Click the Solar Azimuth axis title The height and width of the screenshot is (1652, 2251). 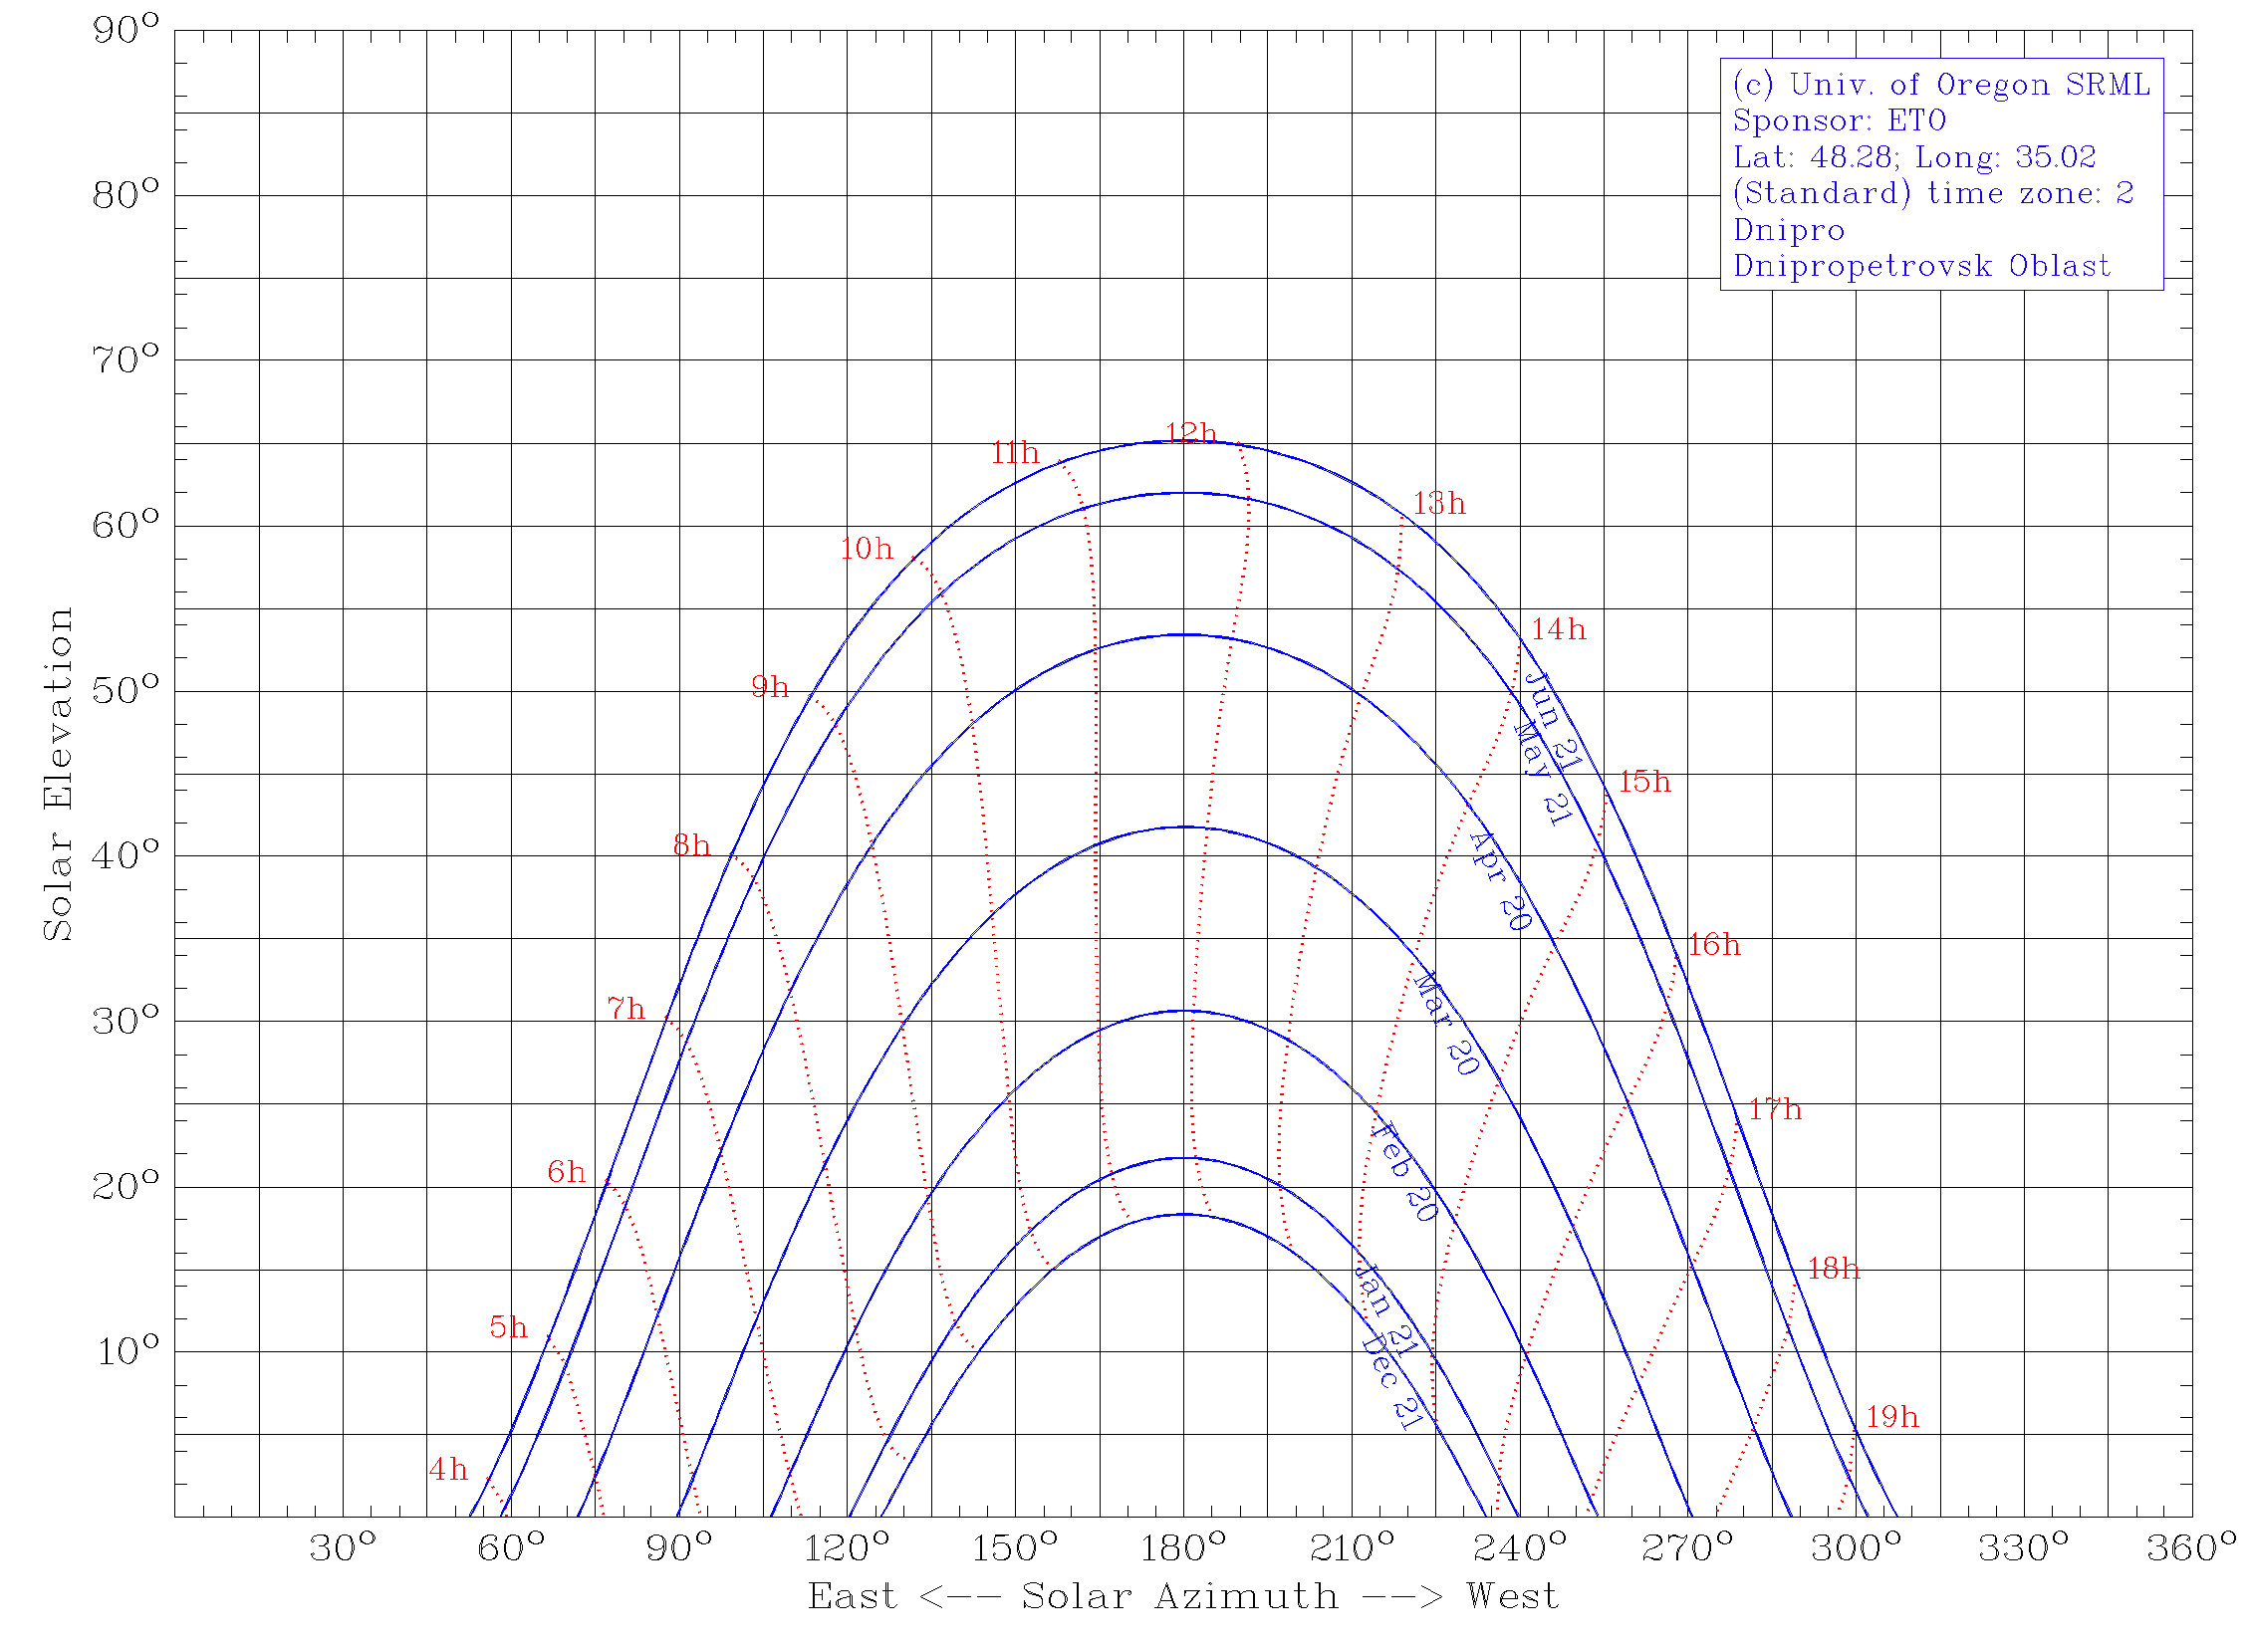coord(1183,1597)
